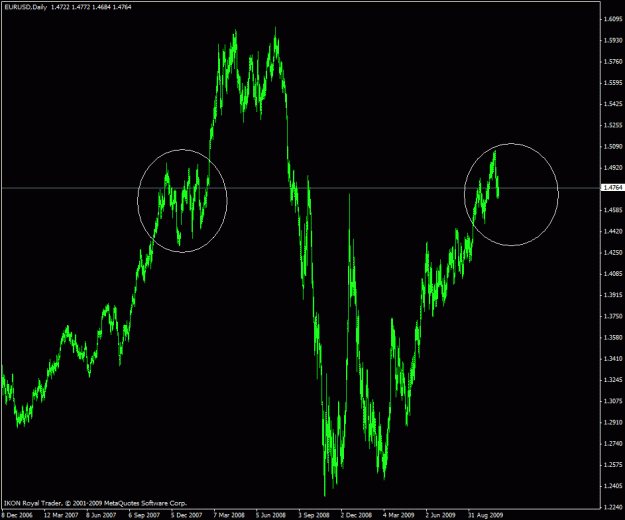Click the 1.5930 price axis label
Screen dimensions: 625x520
point(613,40)
